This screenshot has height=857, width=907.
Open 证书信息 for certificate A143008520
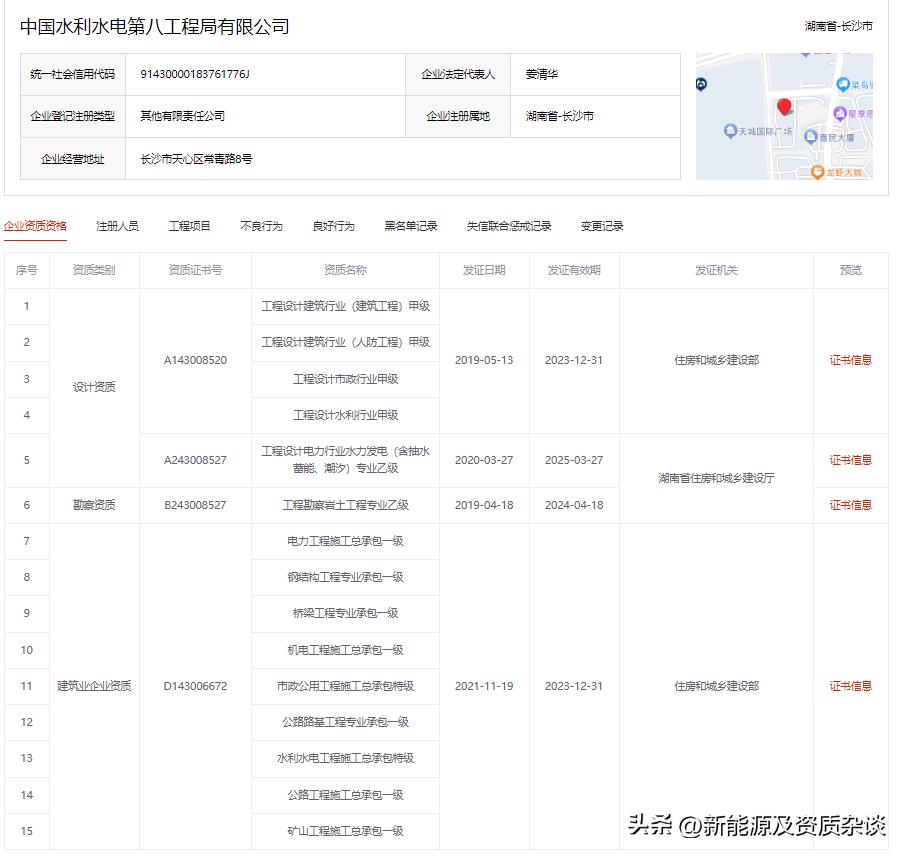coord(848,360)
